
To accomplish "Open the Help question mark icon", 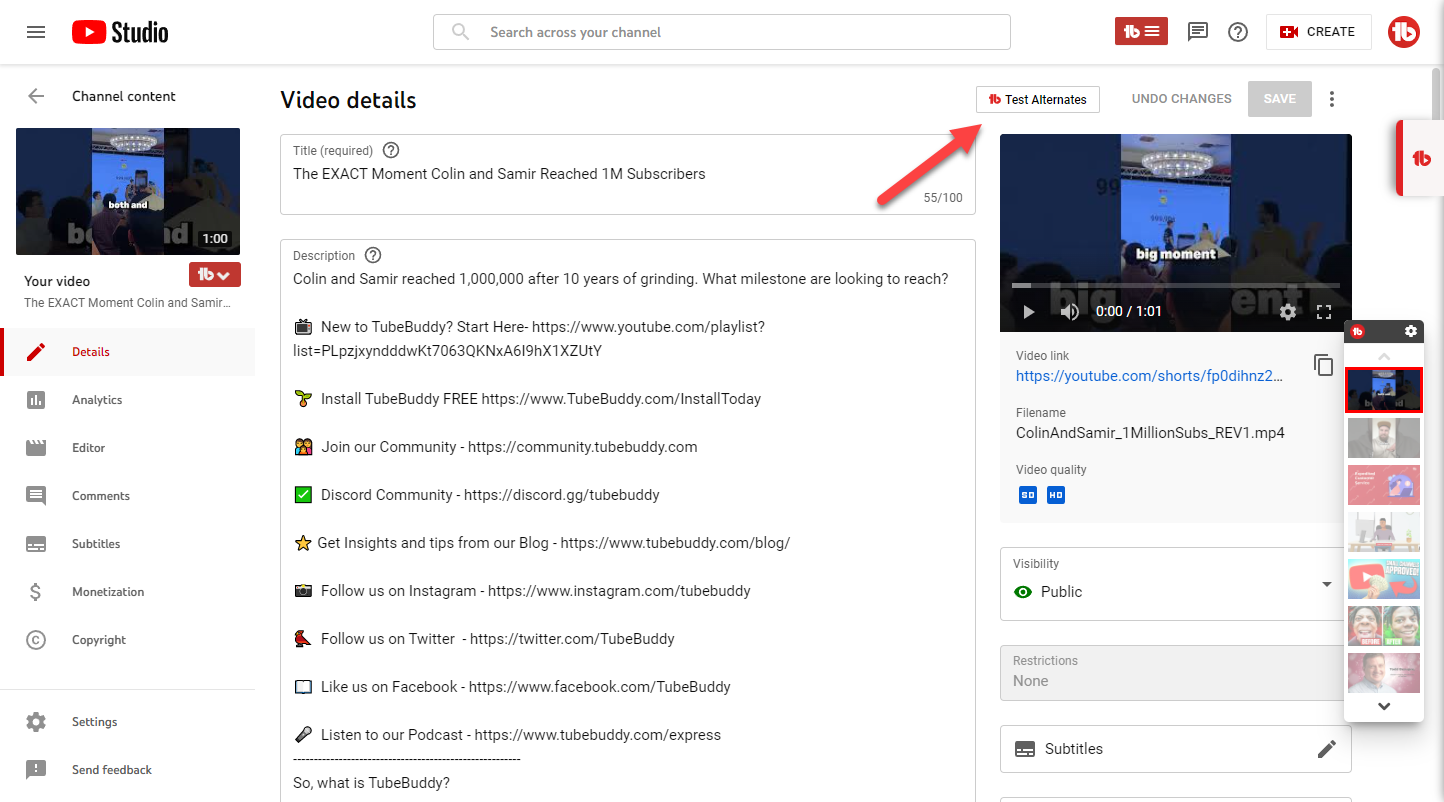I will coord(1238,32).
